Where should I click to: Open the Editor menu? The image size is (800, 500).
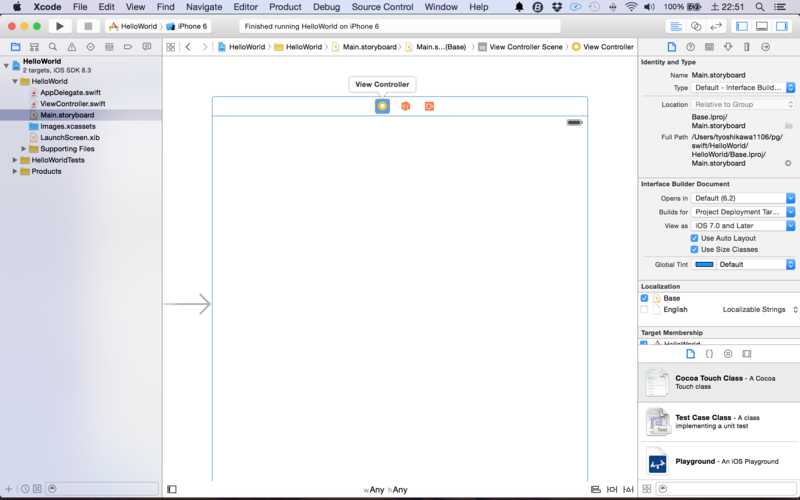tap(245, 7)
